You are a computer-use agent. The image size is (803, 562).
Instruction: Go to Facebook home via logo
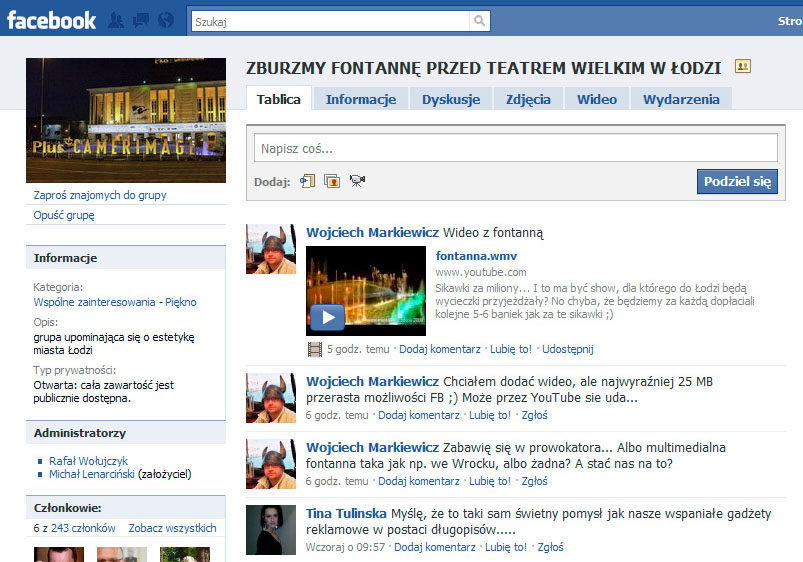tap(51, 20)
